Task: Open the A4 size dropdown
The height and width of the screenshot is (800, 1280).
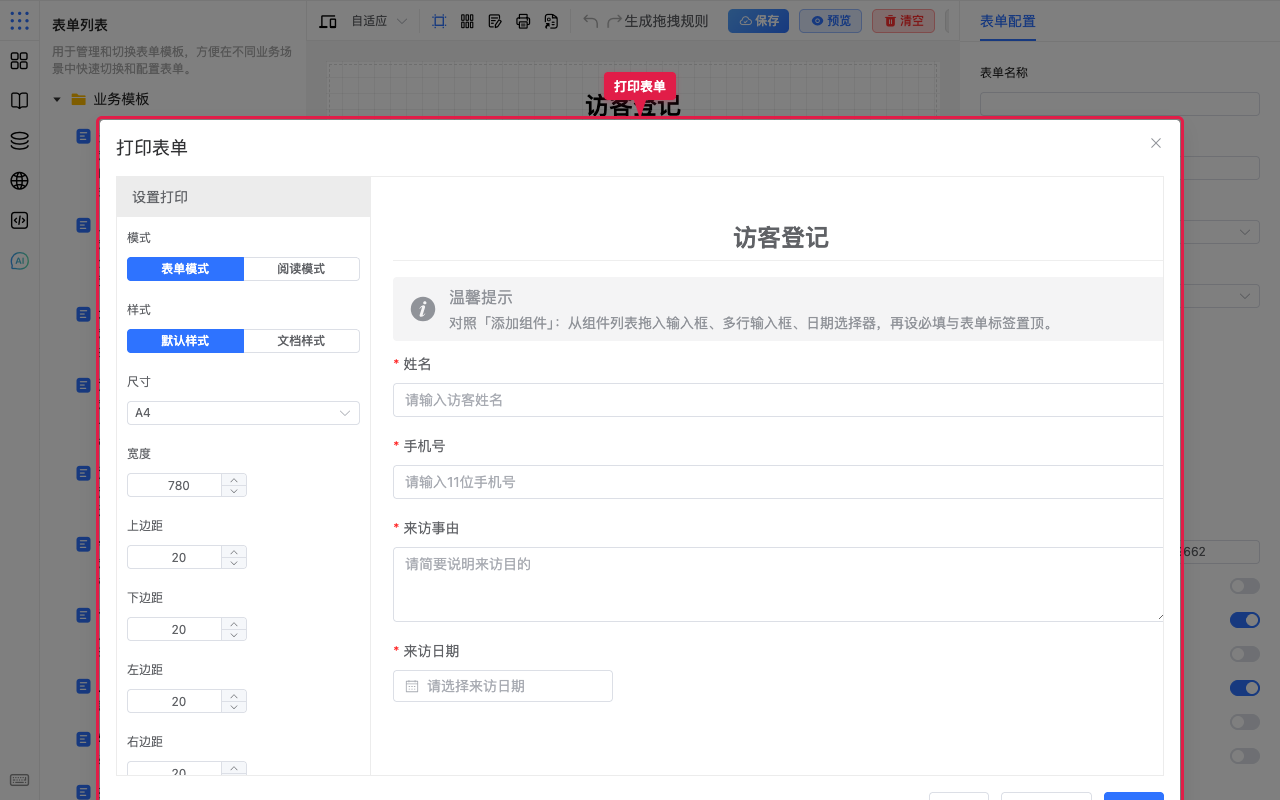Action: (x=243, y=413)
